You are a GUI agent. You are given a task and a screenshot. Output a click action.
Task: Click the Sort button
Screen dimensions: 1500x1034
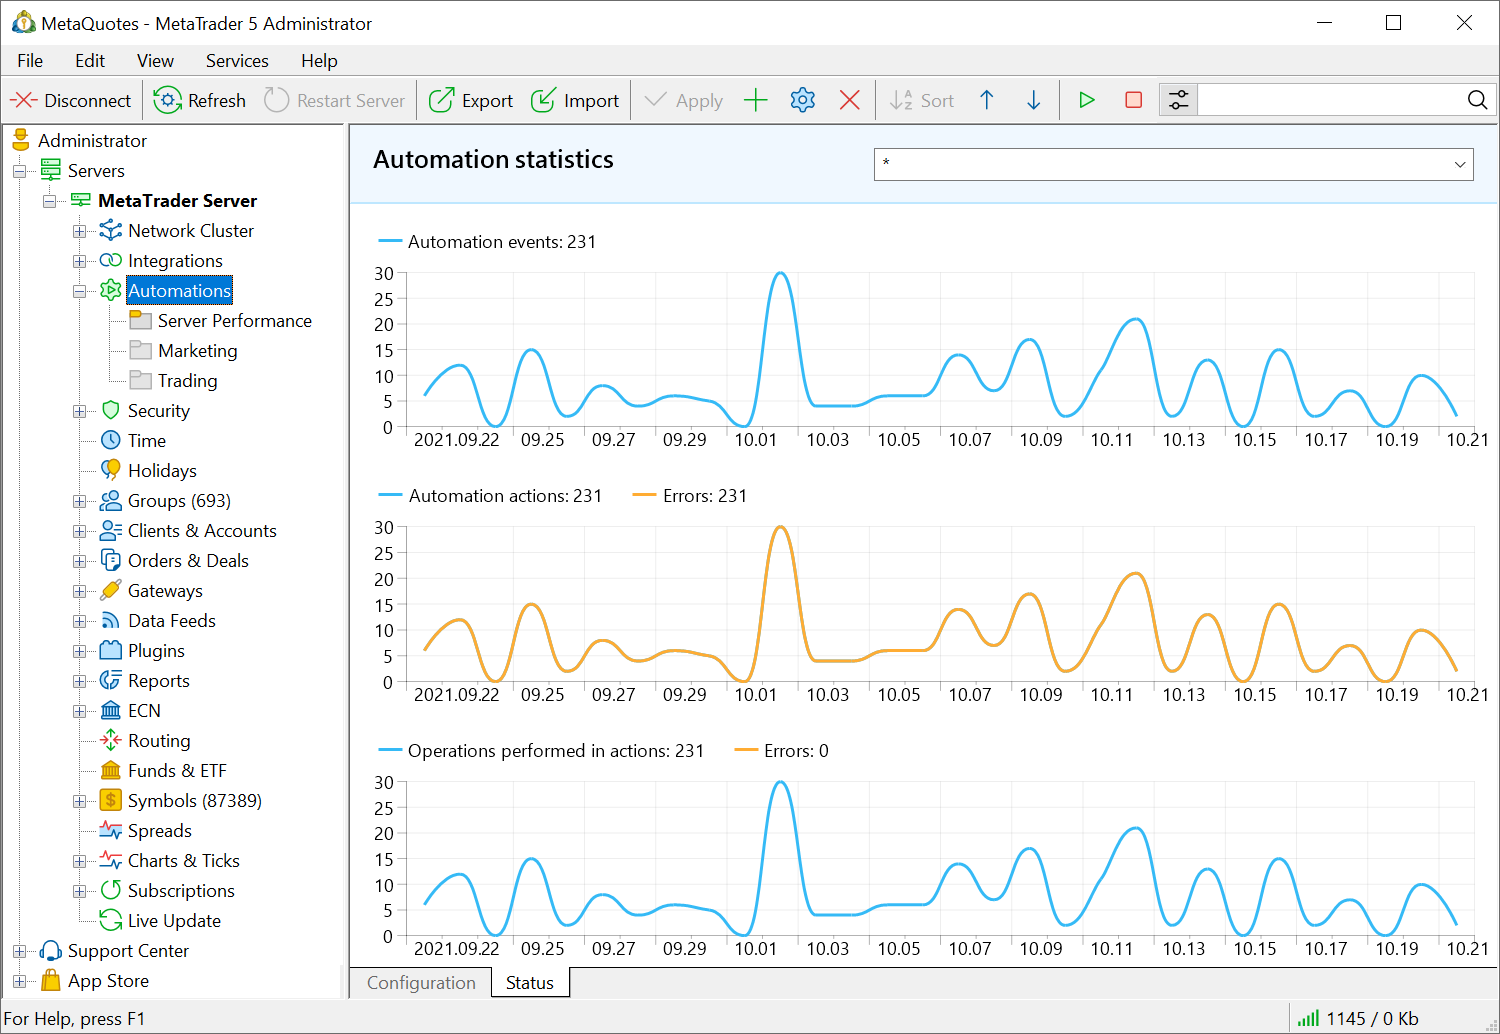[x=922, y=100]
